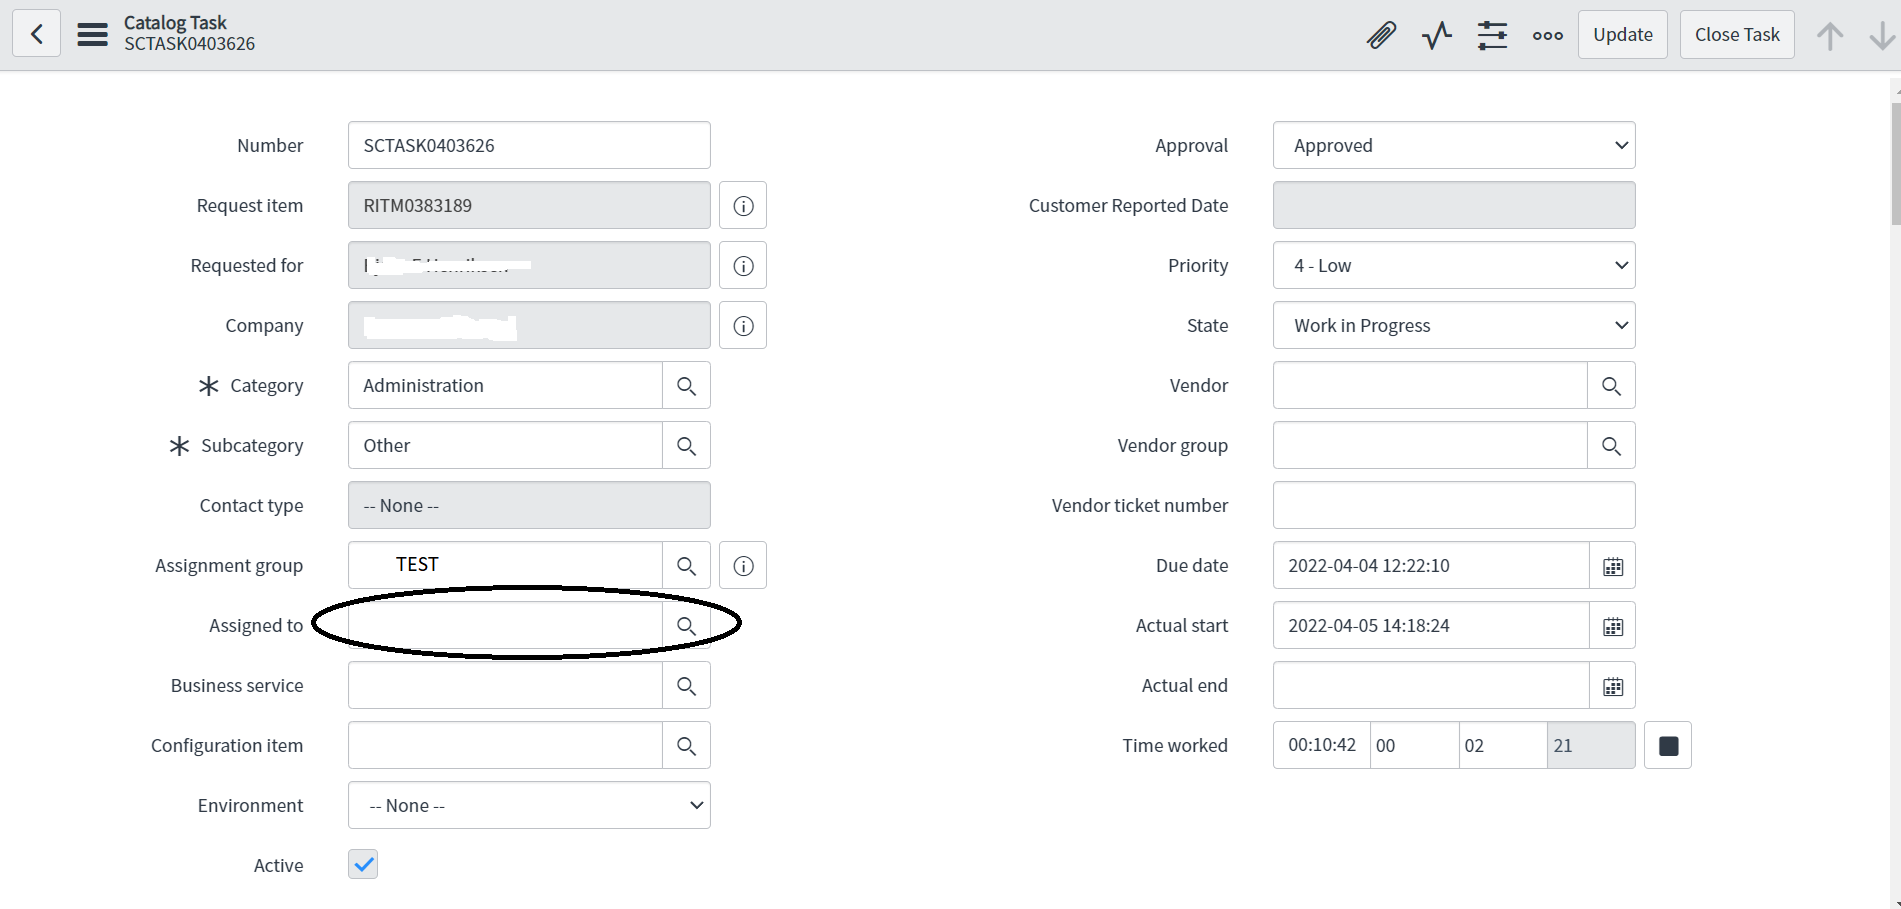Open the attachment paperclip icon
The image size is (1901, 909).
point(1381,34)
